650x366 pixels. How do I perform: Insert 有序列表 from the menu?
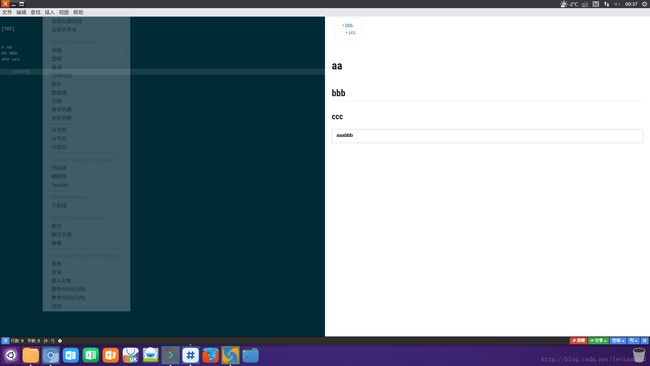pos(86,109)
